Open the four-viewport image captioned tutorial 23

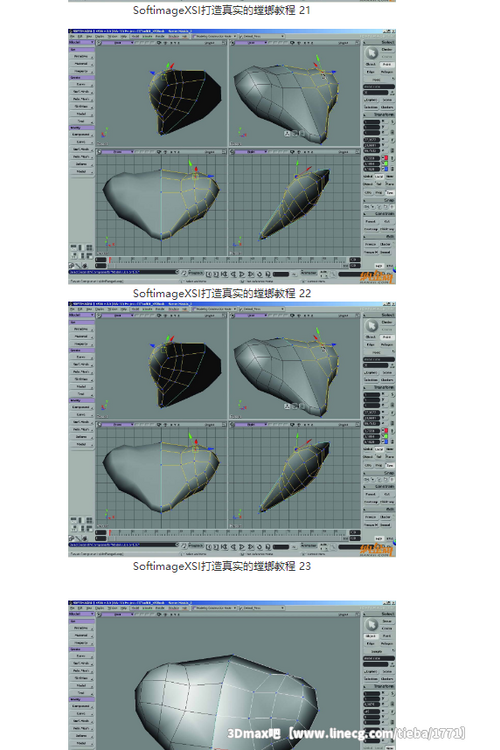click(232, 429)
